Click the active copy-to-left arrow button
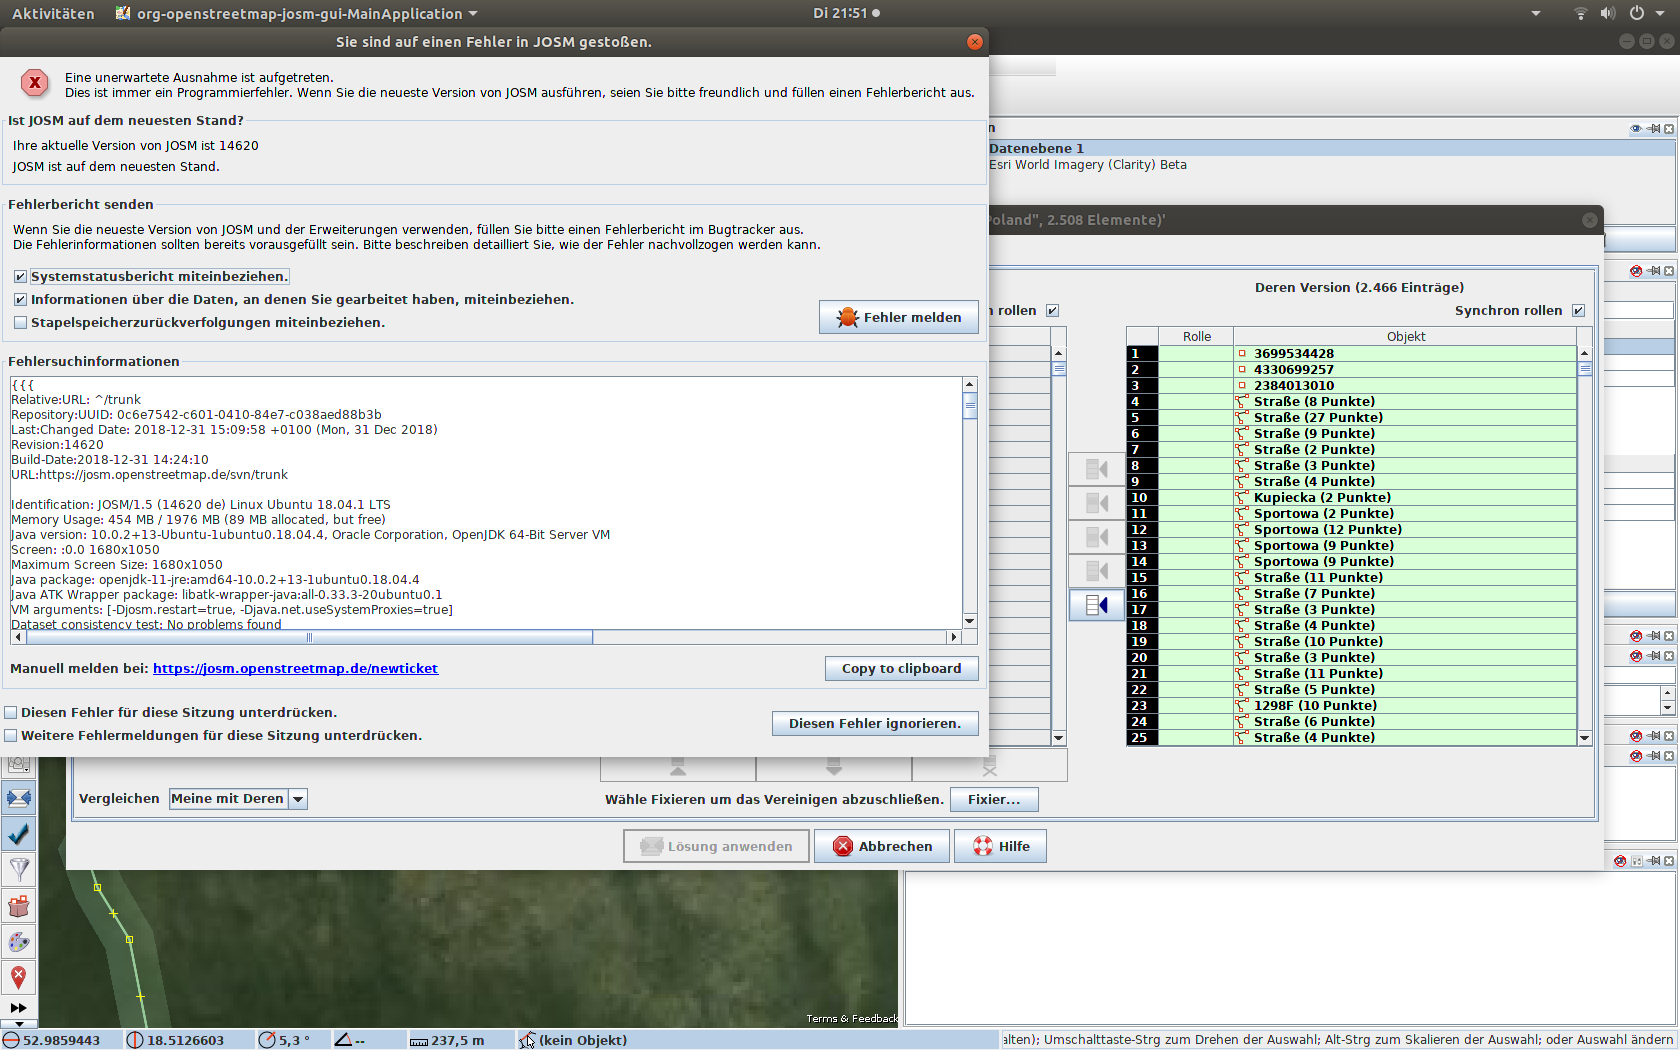 point(1096,605)
